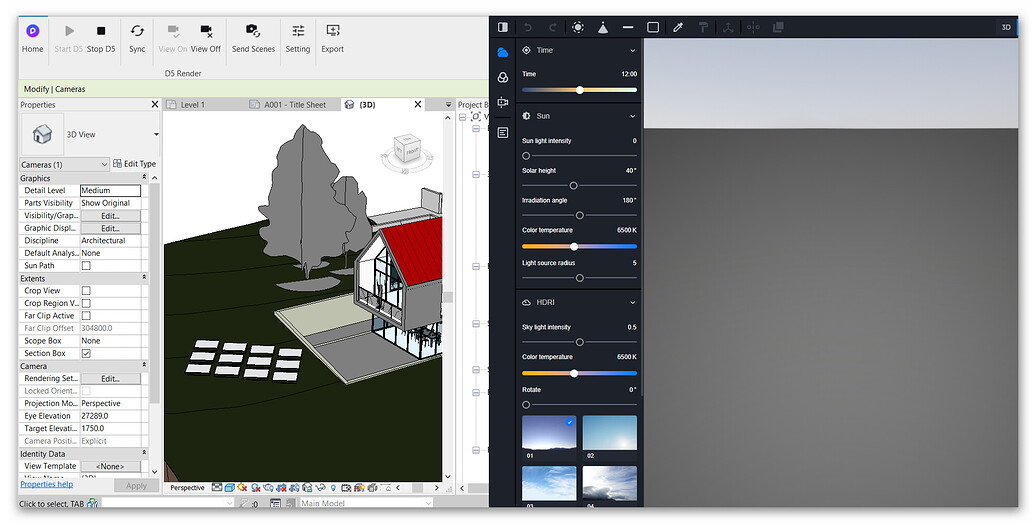Collapse the D5 Time section chevron

click(632, 50)
